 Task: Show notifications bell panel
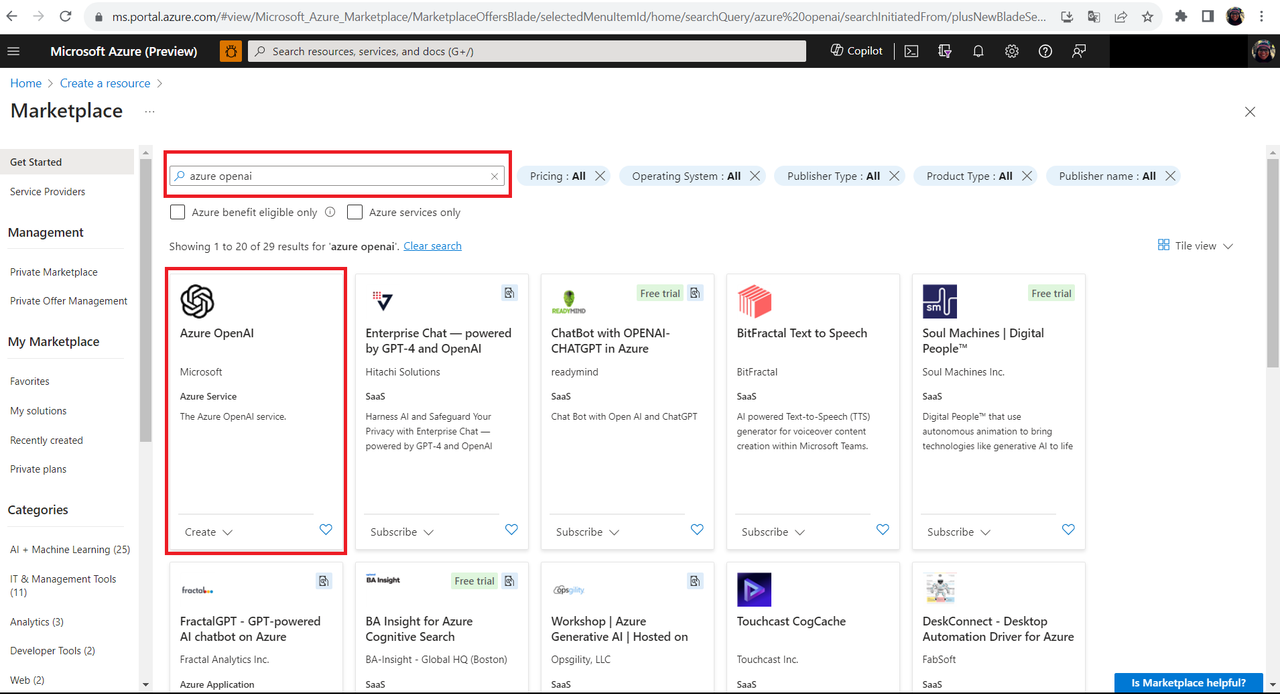pos(978,51)
